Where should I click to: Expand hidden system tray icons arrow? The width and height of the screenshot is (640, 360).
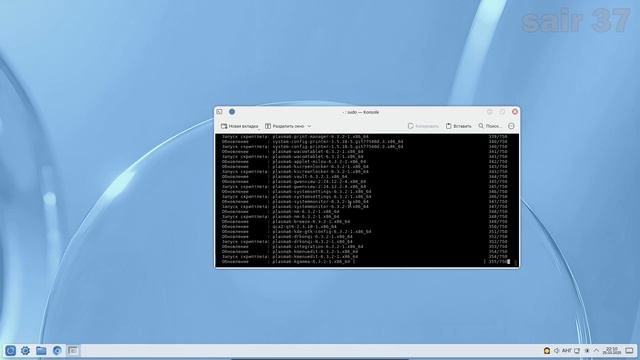point(596,351)
